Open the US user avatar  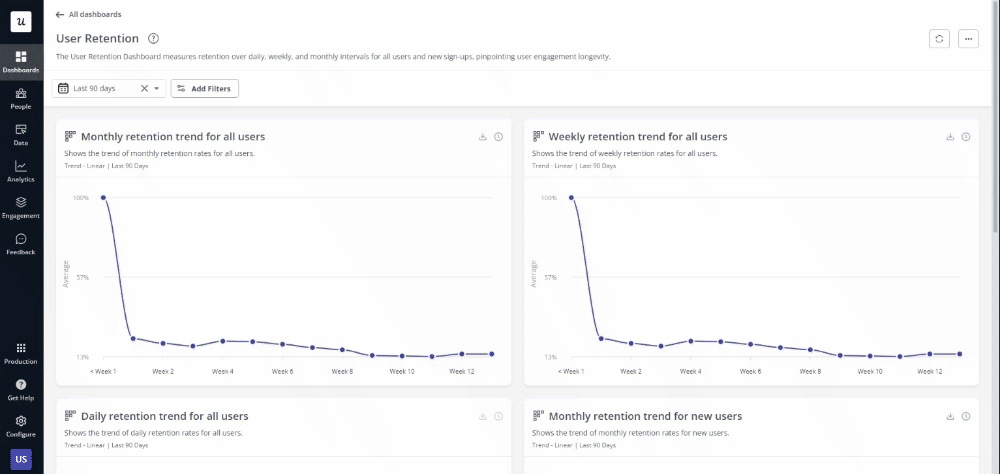click(x=21, y=459)
